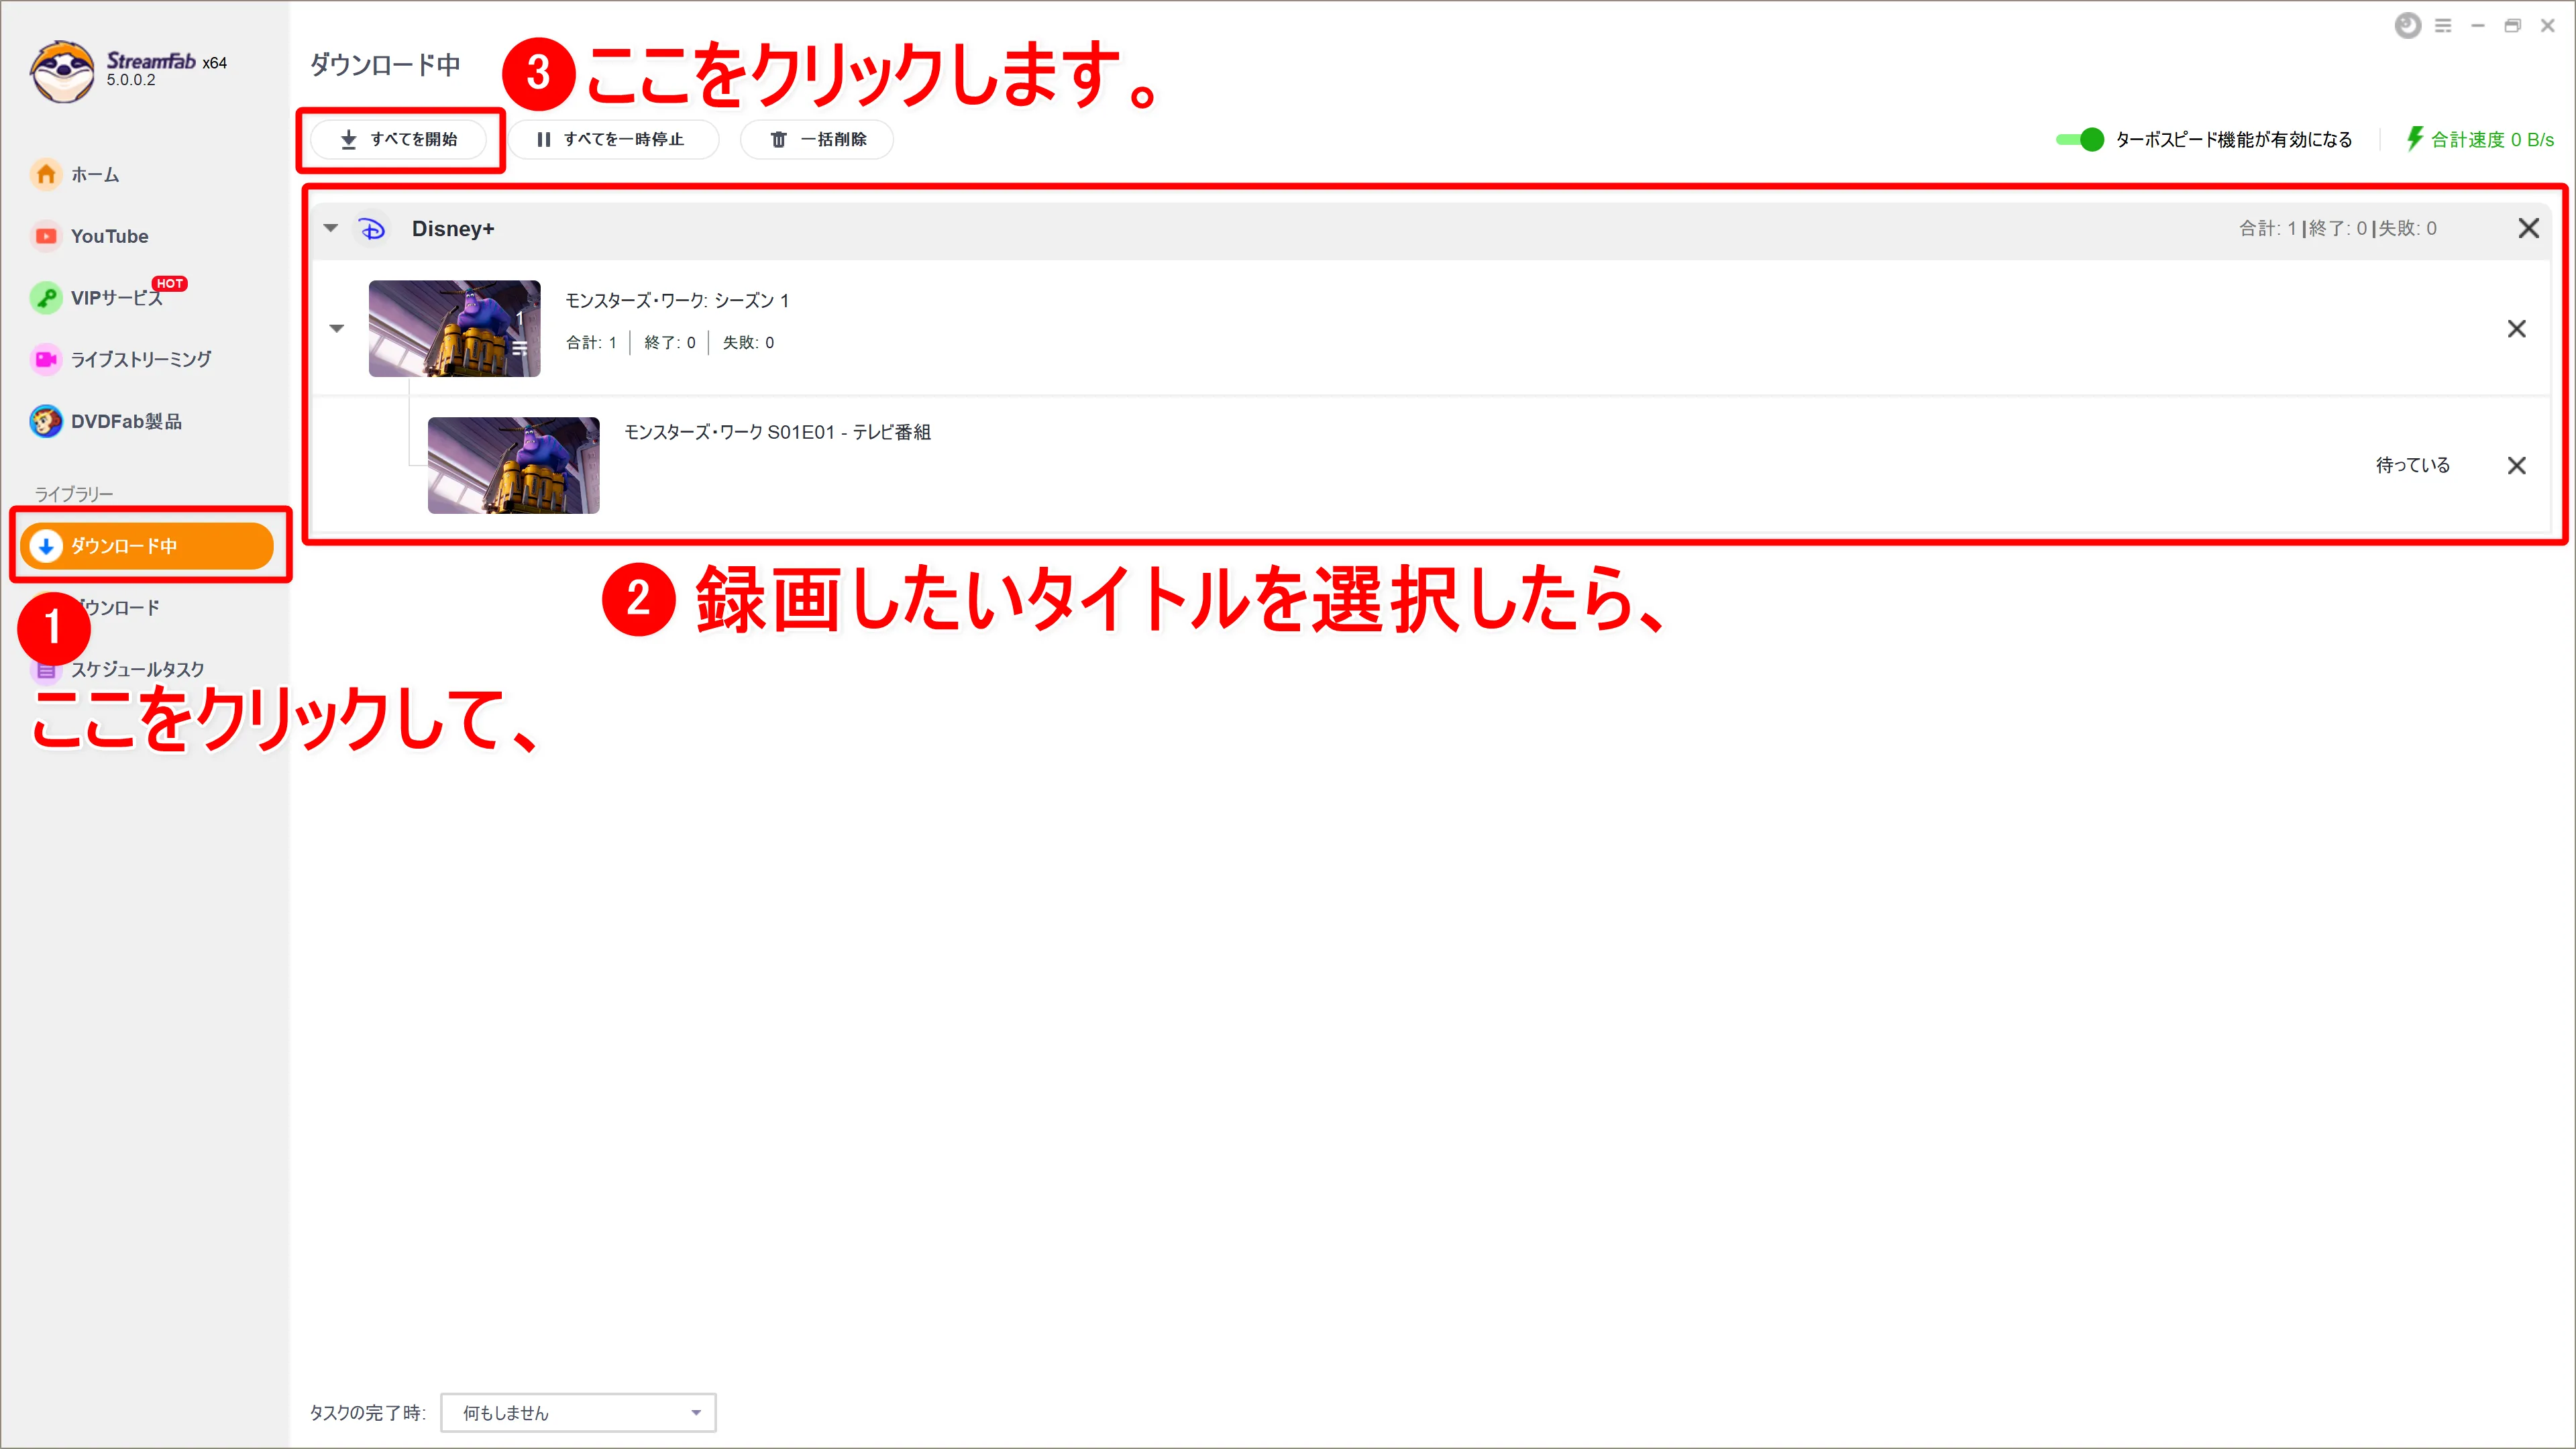Click モンスターズ・ワーク S01E01 - テレビ番組 title
Image resolution: width=2576 pixels, height=1449 pixels.
click(777, 432)
